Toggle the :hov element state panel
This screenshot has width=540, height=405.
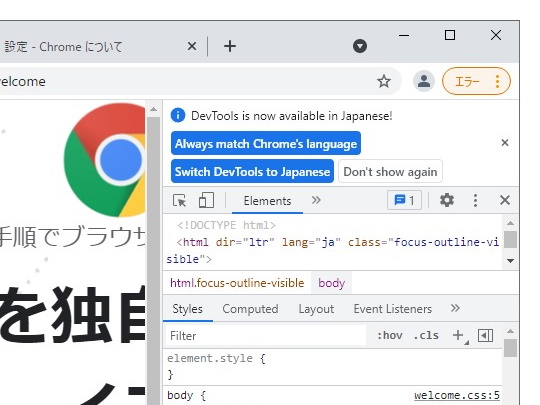coord(390,335)
